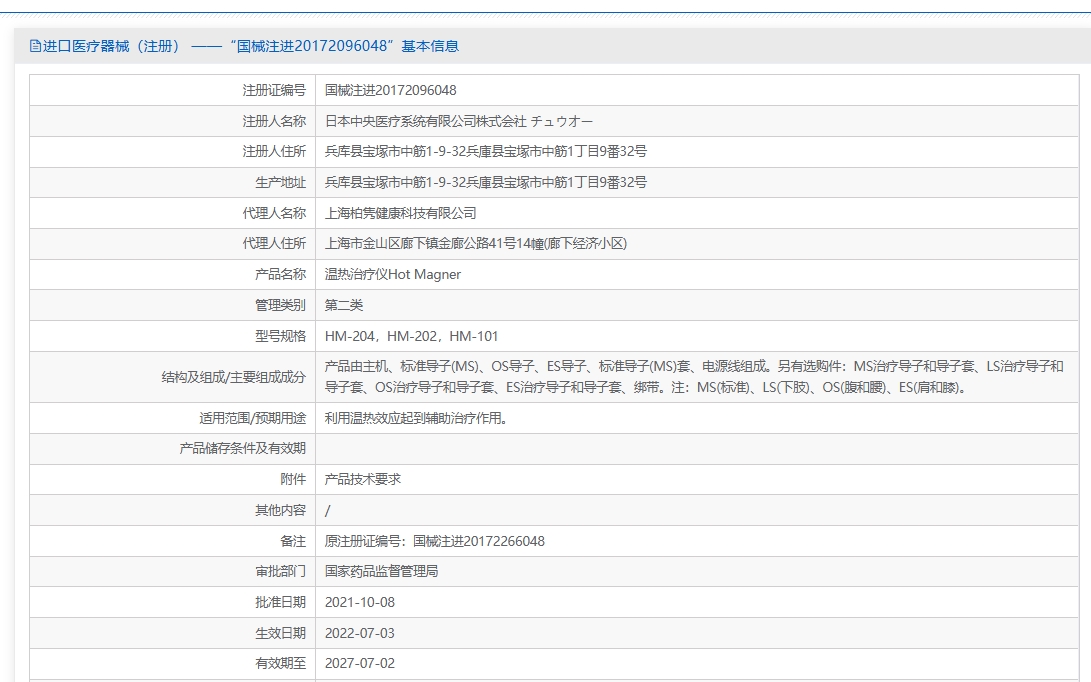The height and width of the screenshot is (682, 1091).
Task: Select the 产品由主机、标准导子 composition text
Action: point(694,376)
